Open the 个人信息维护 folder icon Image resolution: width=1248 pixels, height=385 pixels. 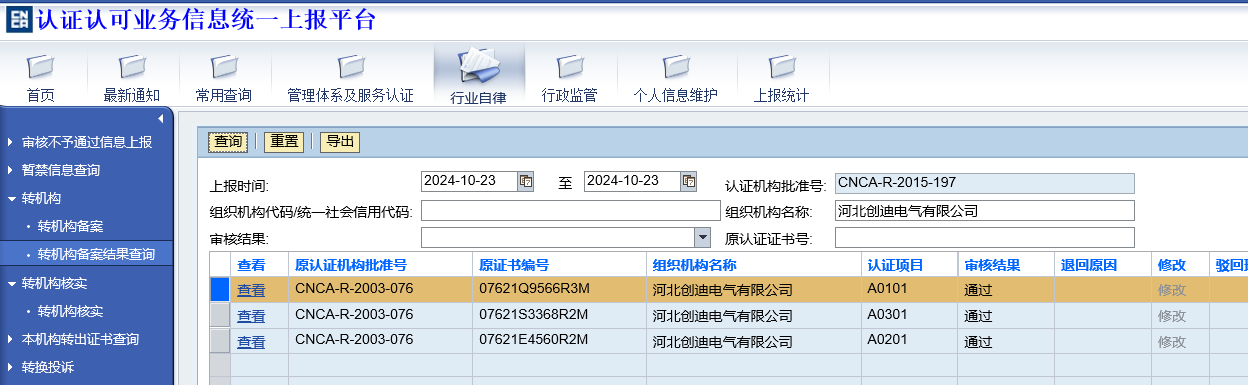[676, 66]
